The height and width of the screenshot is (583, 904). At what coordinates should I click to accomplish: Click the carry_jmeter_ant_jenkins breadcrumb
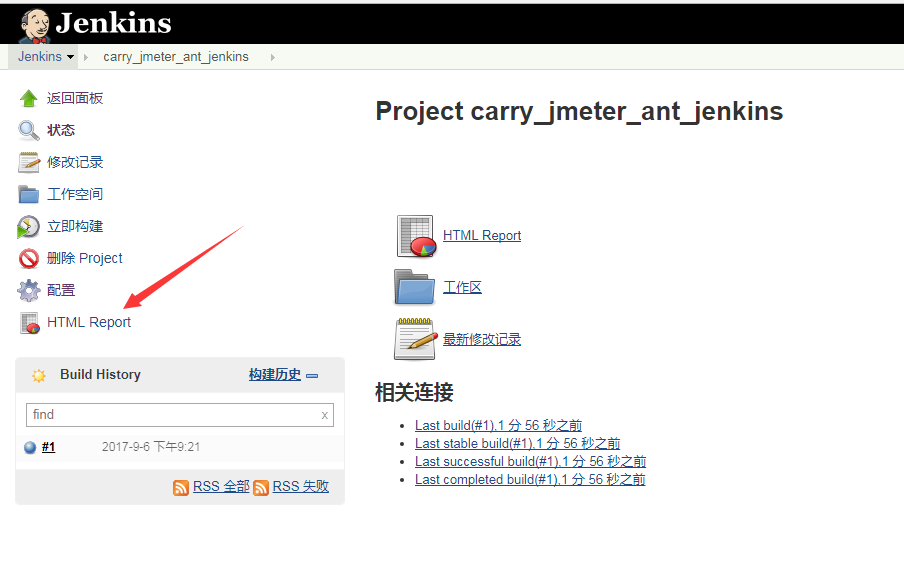point(176,57)
